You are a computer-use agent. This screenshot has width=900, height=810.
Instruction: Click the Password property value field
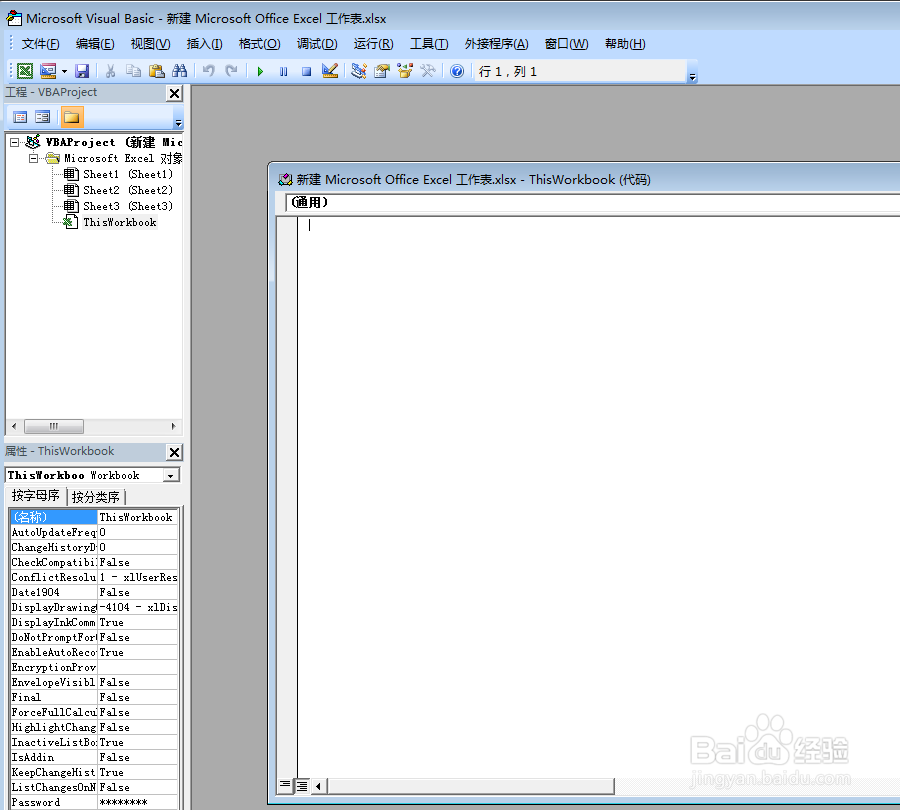point(138,803)
